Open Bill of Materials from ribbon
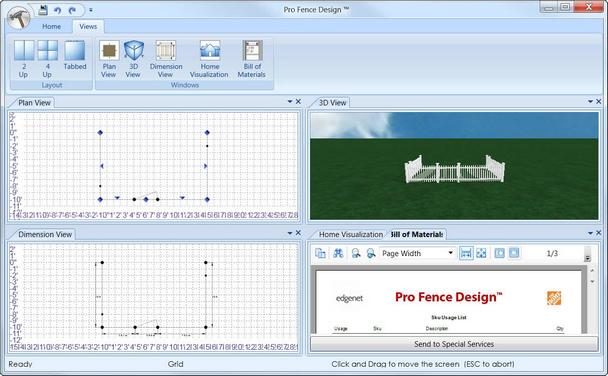This screenshot has height=376, width=608. [x=252, y=59]
